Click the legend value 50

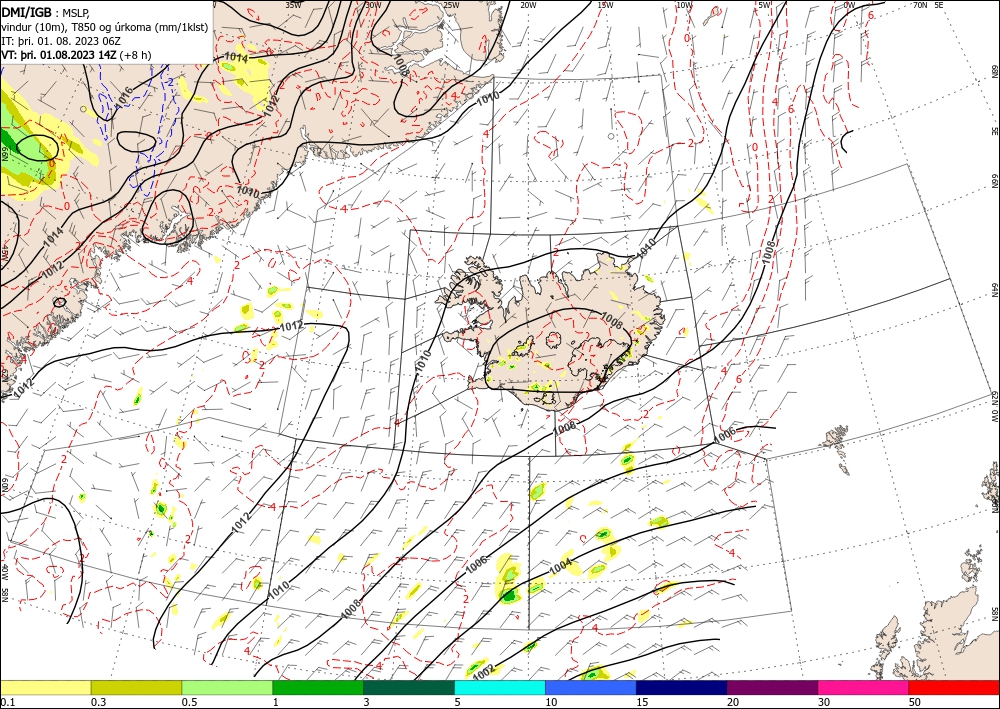tap(915, 702)
